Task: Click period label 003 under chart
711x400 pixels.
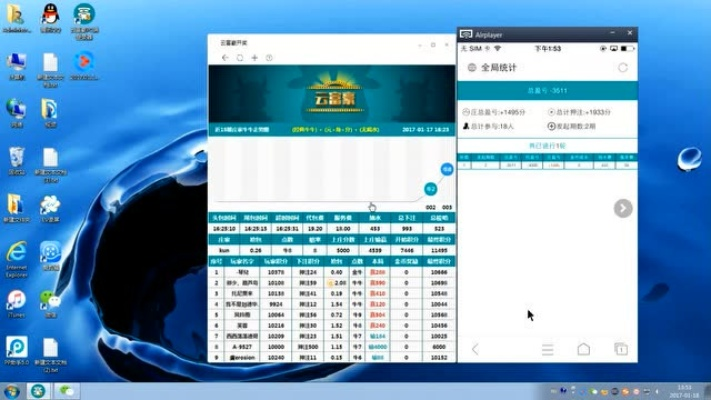Action: (447, 207)
